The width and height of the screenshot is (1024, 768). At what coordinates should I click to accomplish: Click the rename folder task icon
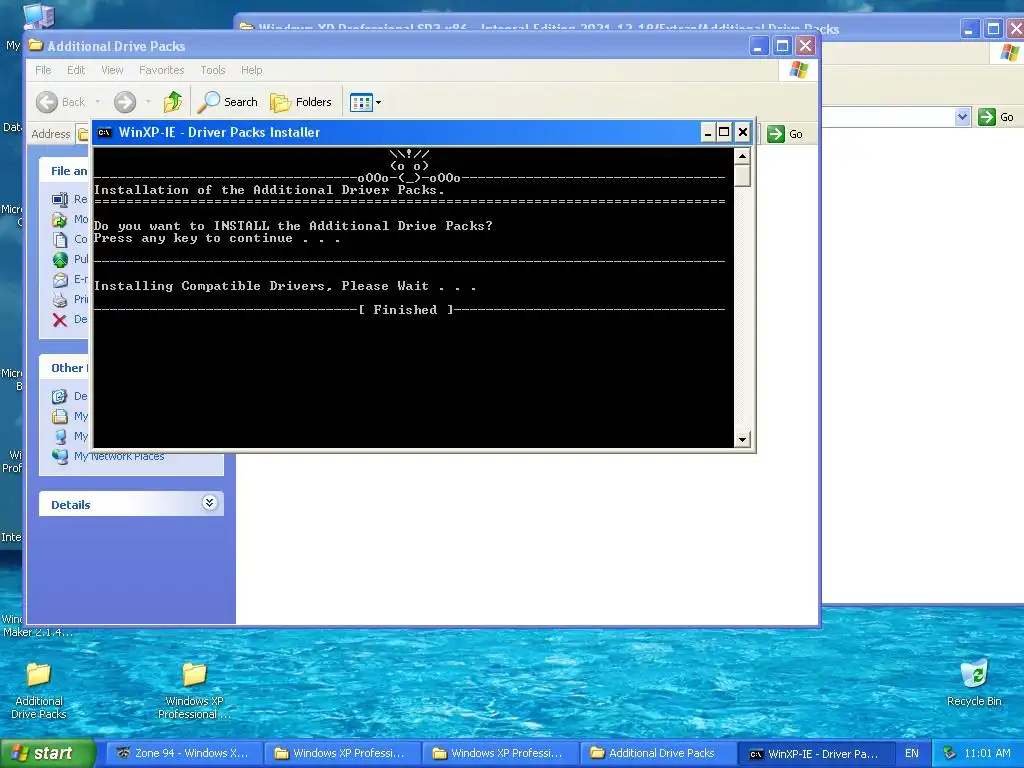pyautogui.click(x=60, y=199)
